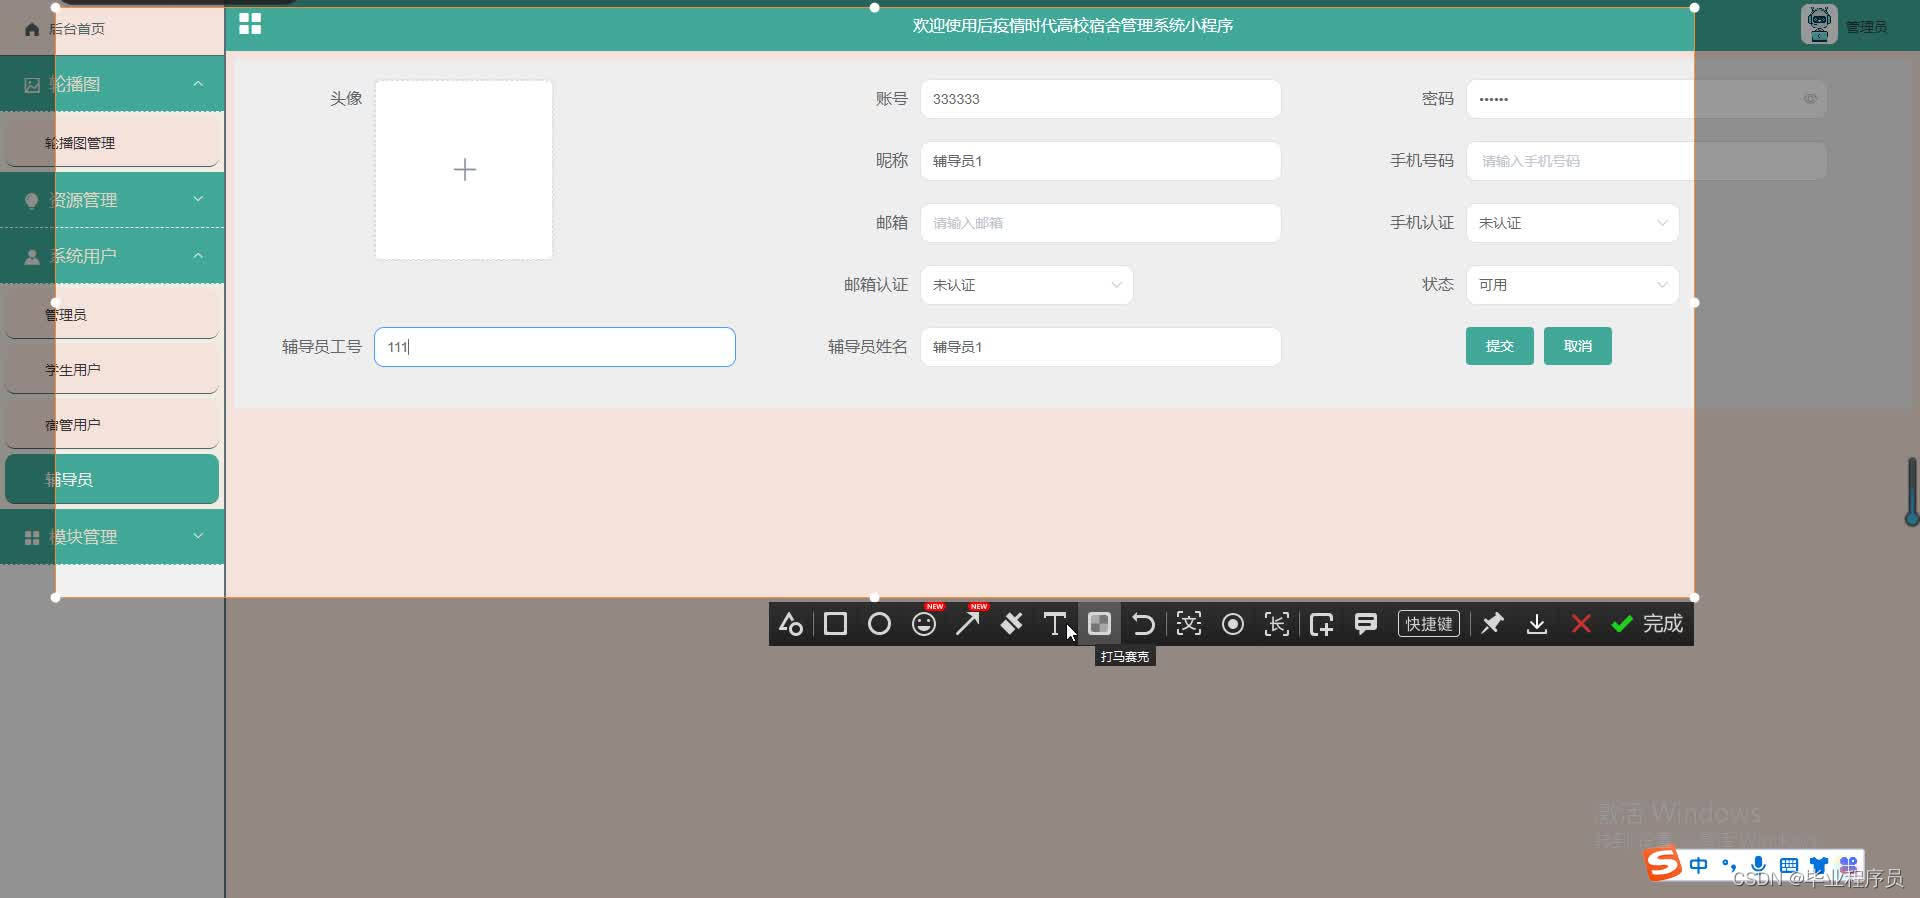Open the 快捷键 shortcuts button
Viewport: 1920px width, 898px height.
pyautogui.click(x=1429, y=624)
